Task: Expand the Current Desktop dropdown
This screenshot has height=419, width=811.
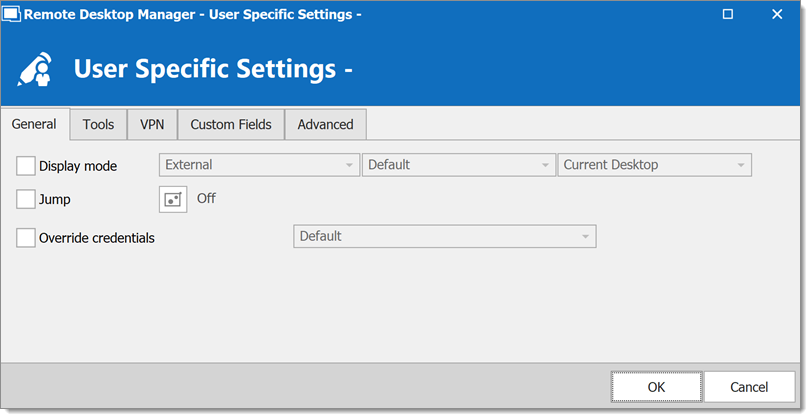Action: pos(654,165)
